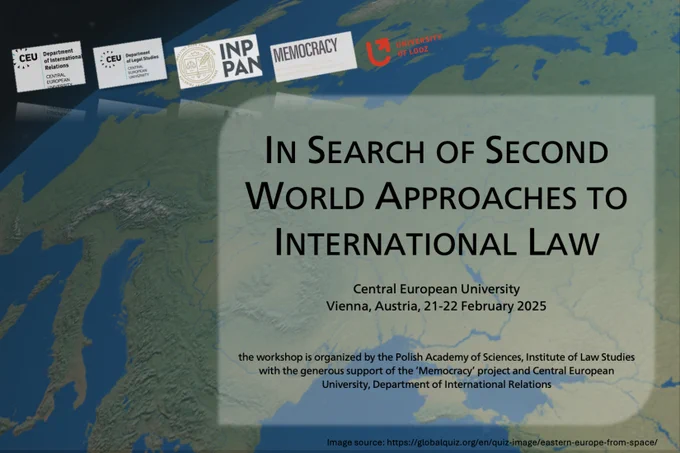Click the title line "International Law"

click(x=437, y=242)
